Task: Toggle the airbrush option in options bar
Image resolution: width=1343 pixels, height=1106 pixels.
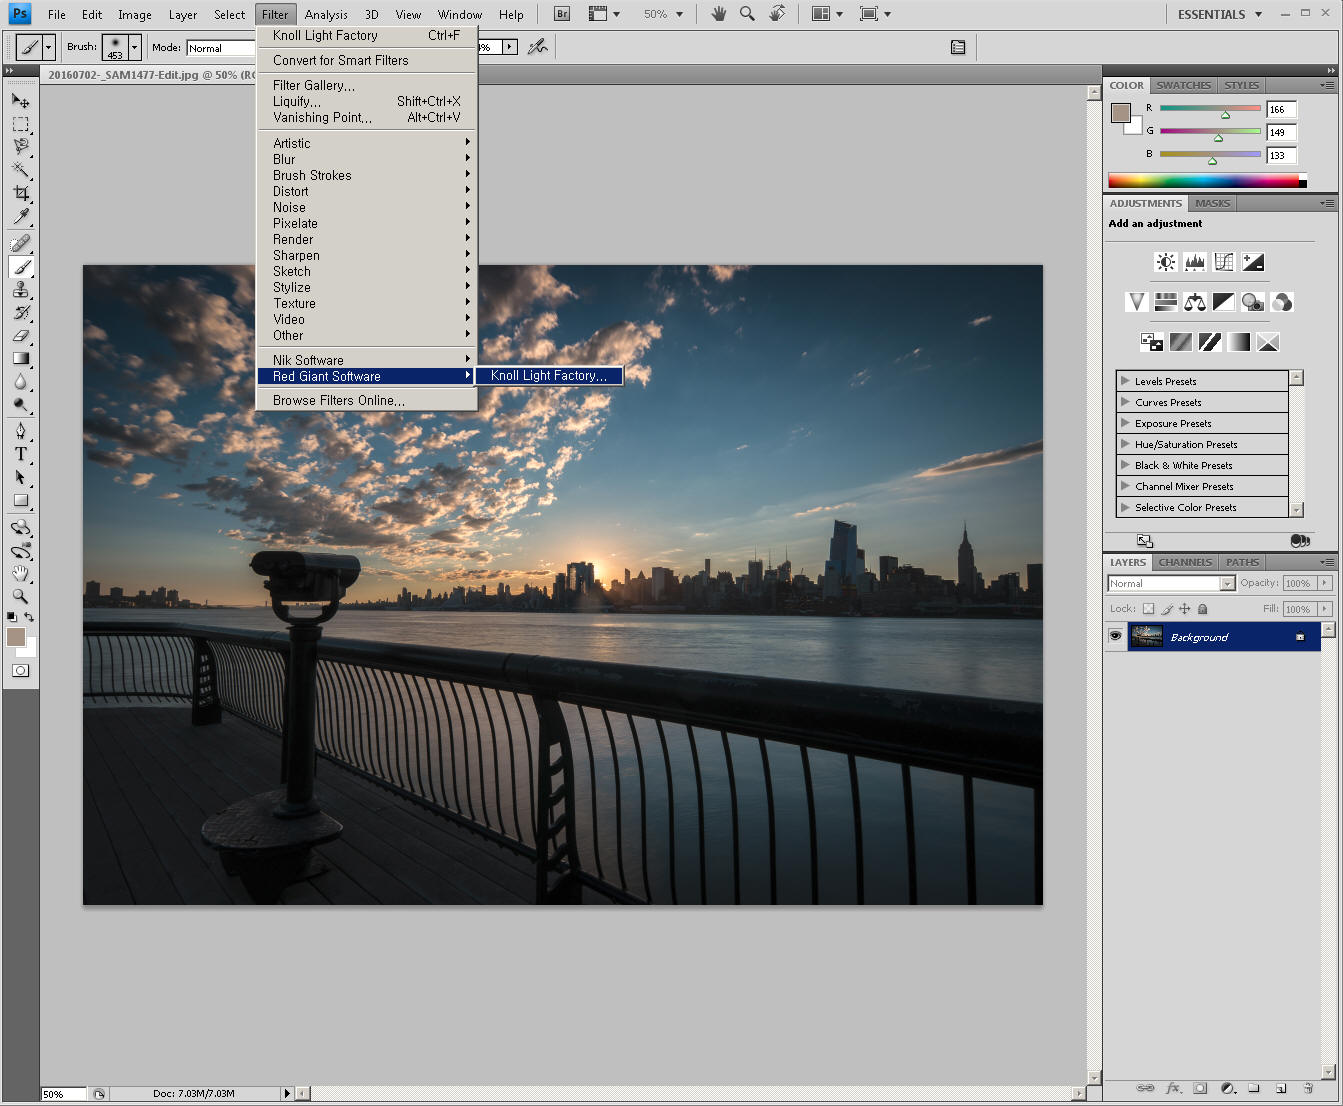Action: point(538,47)
